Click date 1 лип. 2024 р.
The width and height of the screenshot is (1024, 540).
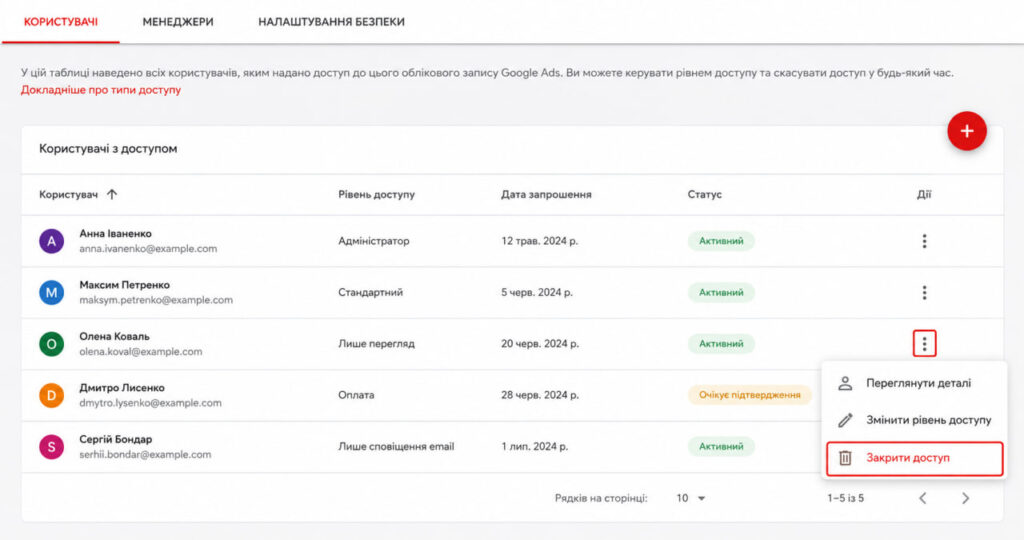click(534, 447)
